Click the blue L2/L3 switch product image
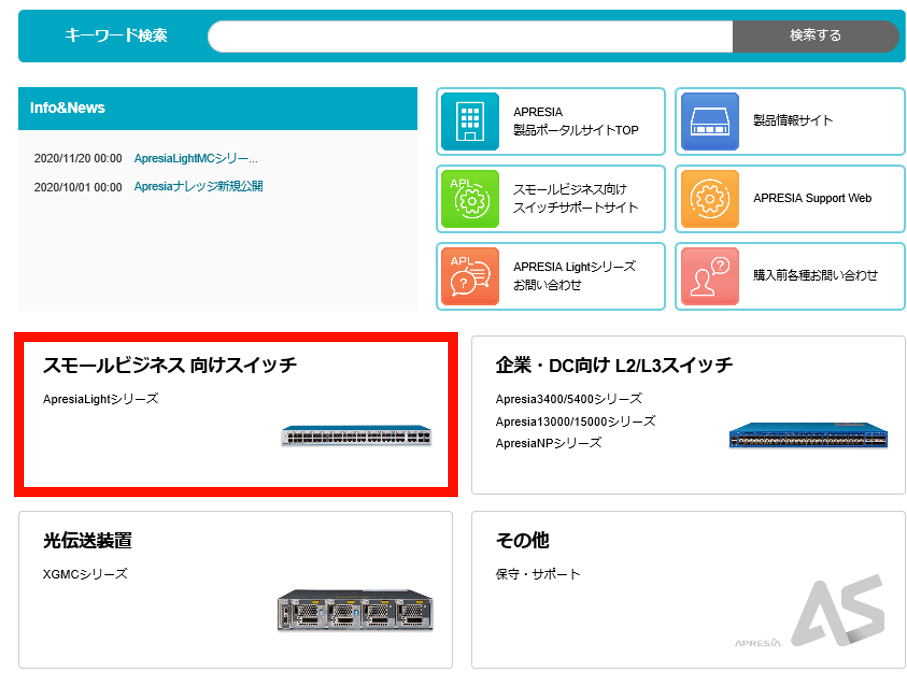Image resolution: width=907 pixels, height=686 pixels. click(x=808, y=436)
